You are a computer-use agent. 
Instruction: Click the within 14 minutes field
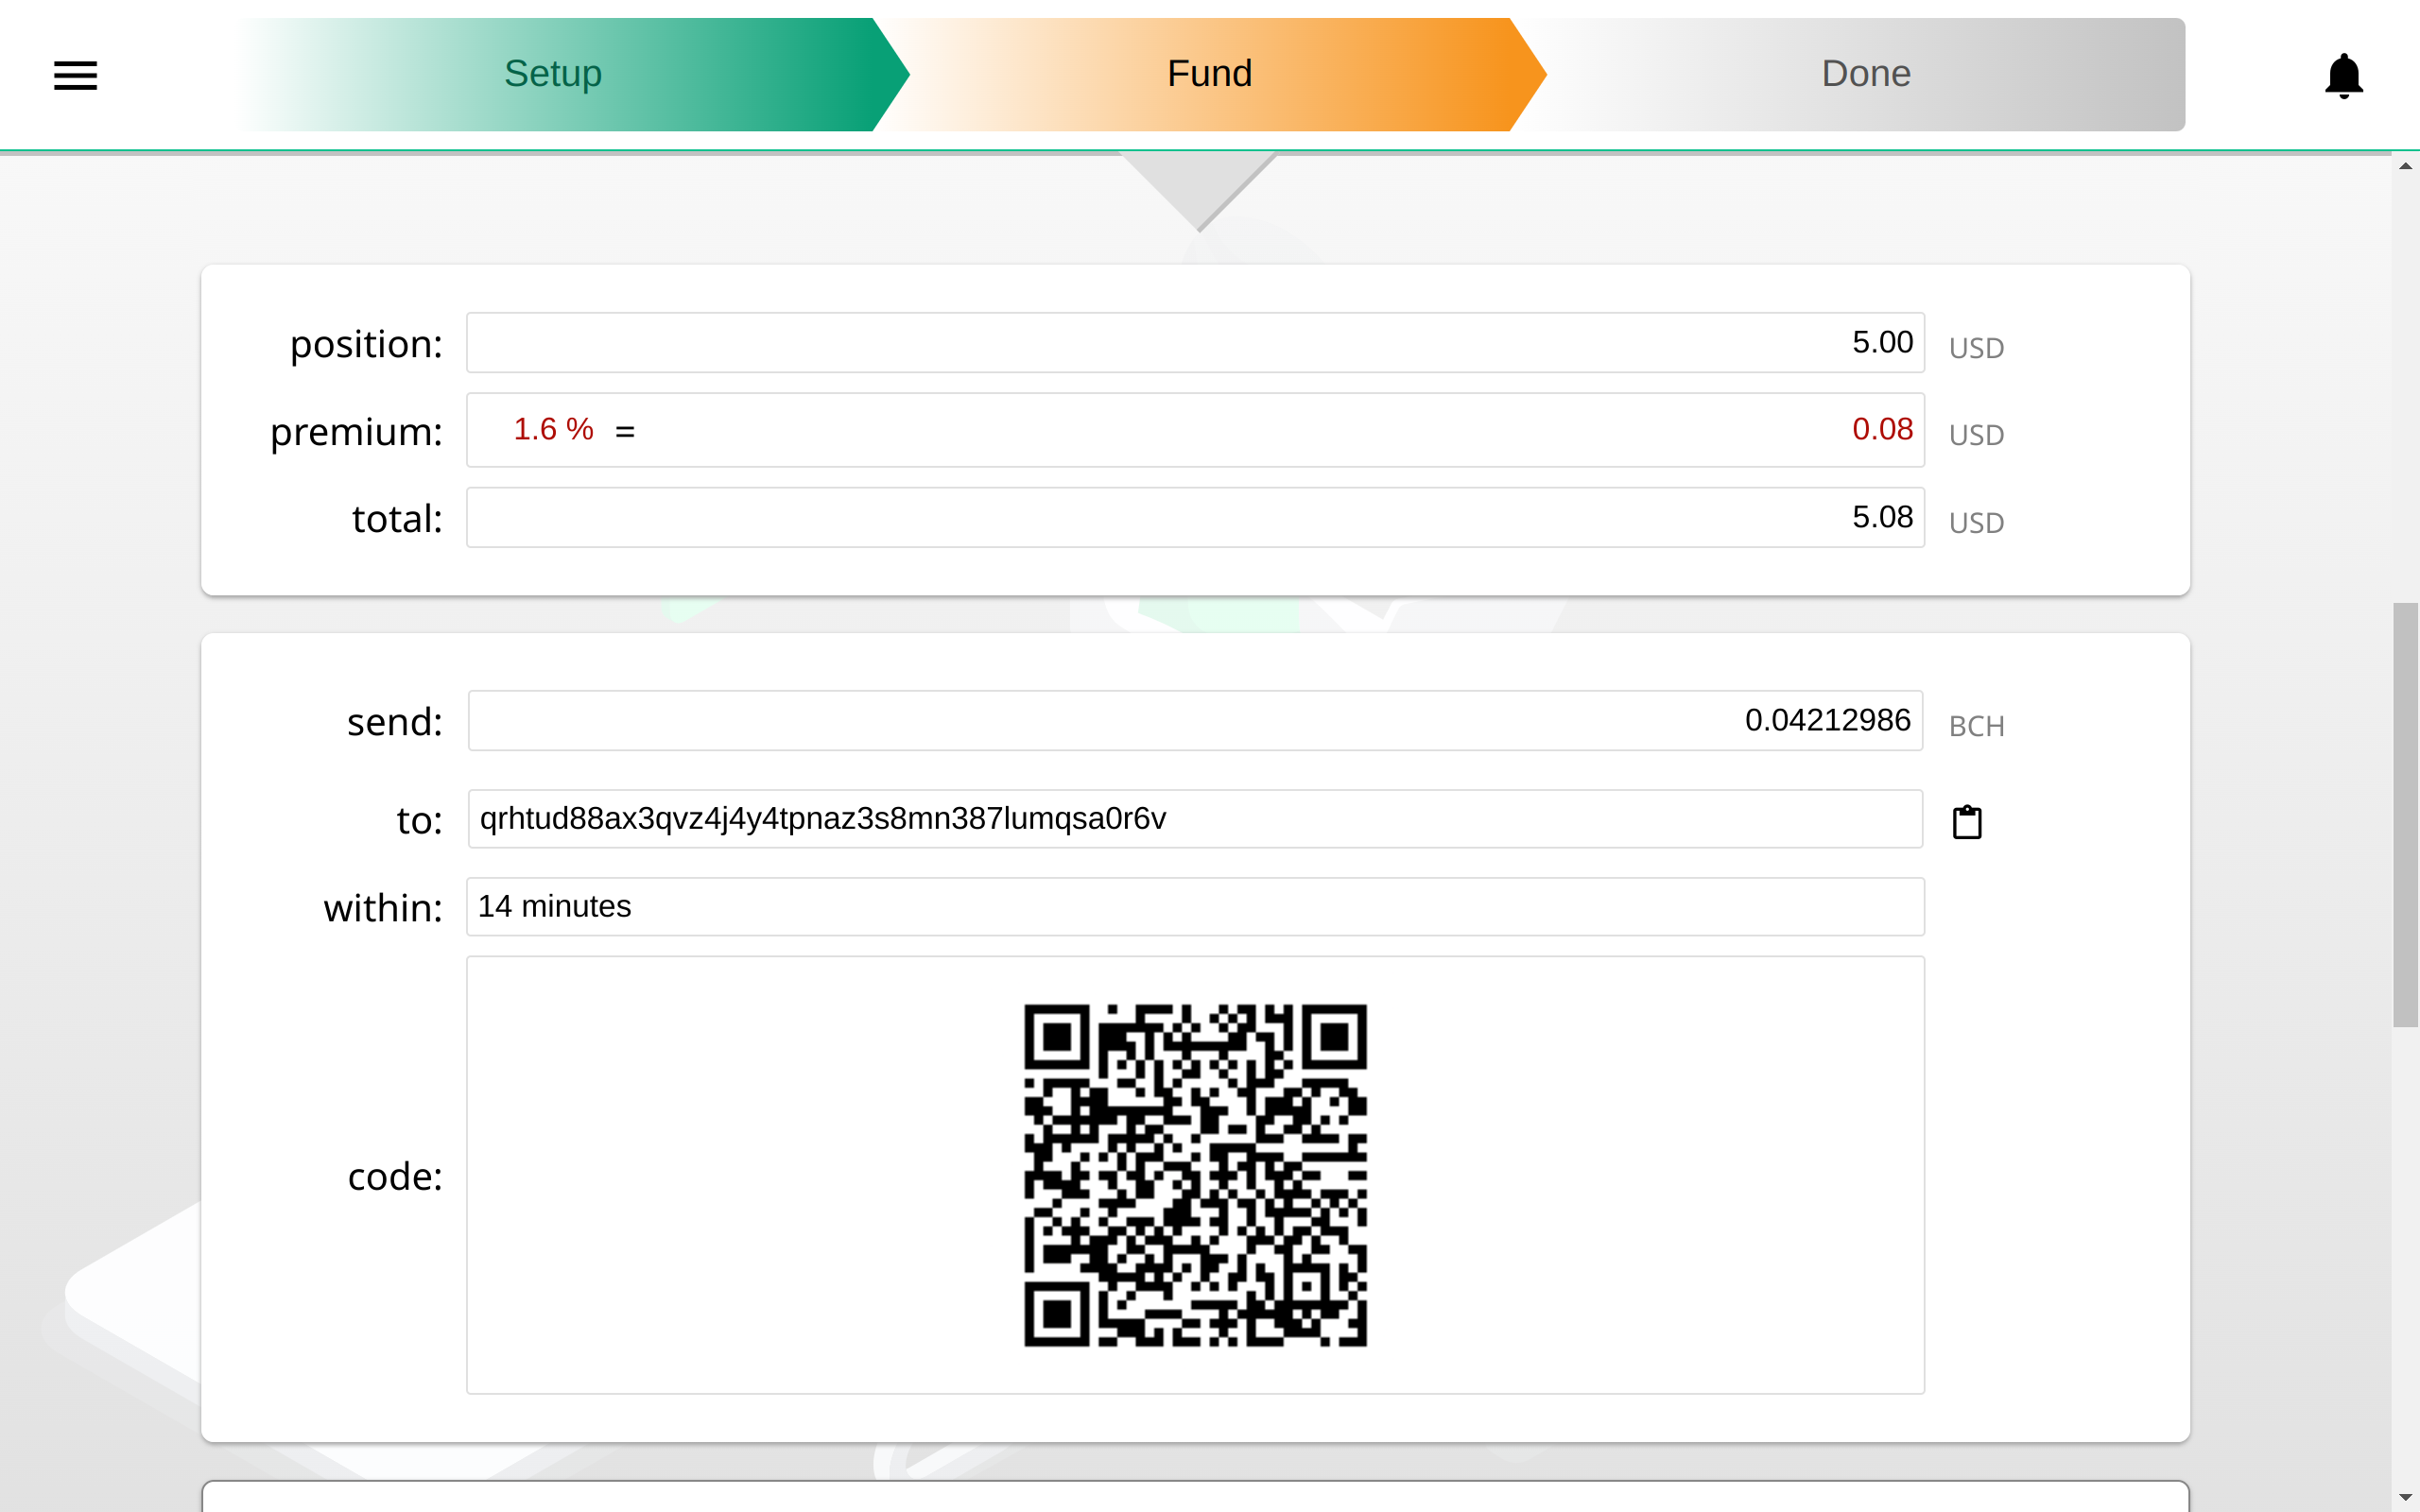point(1195,907)
